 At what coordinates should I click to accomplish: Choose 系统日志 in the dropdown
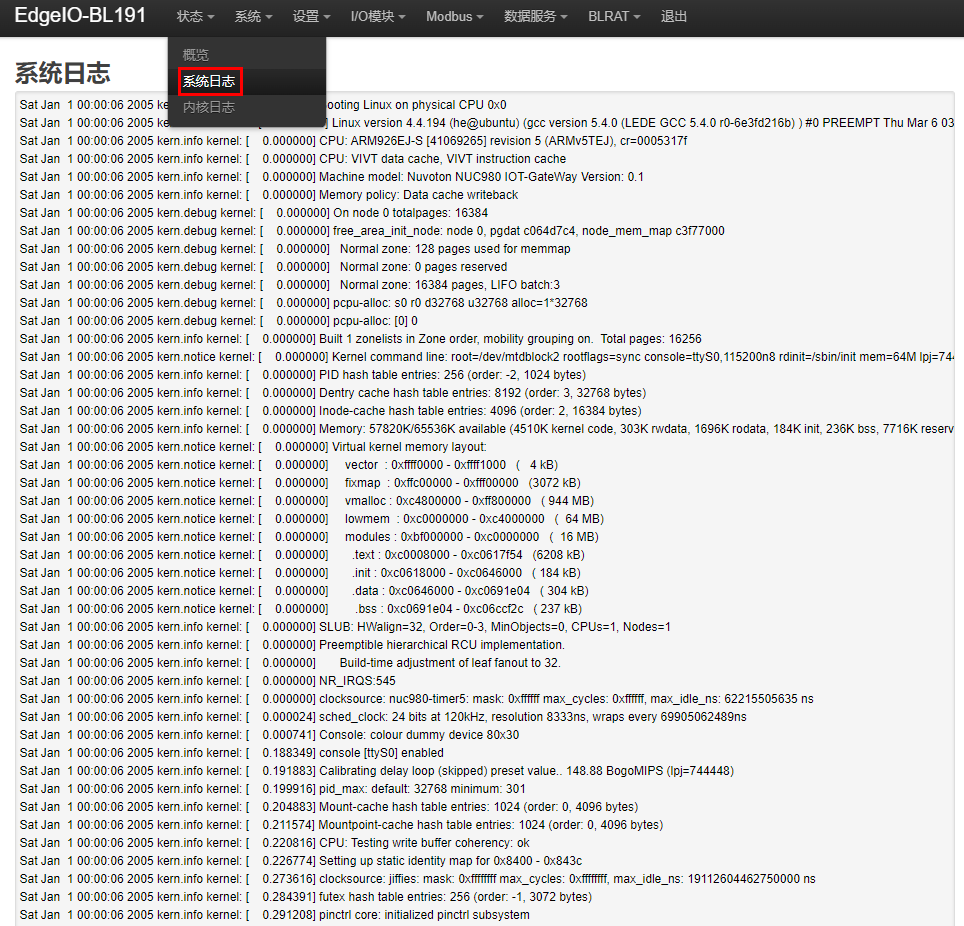[209, 81]
